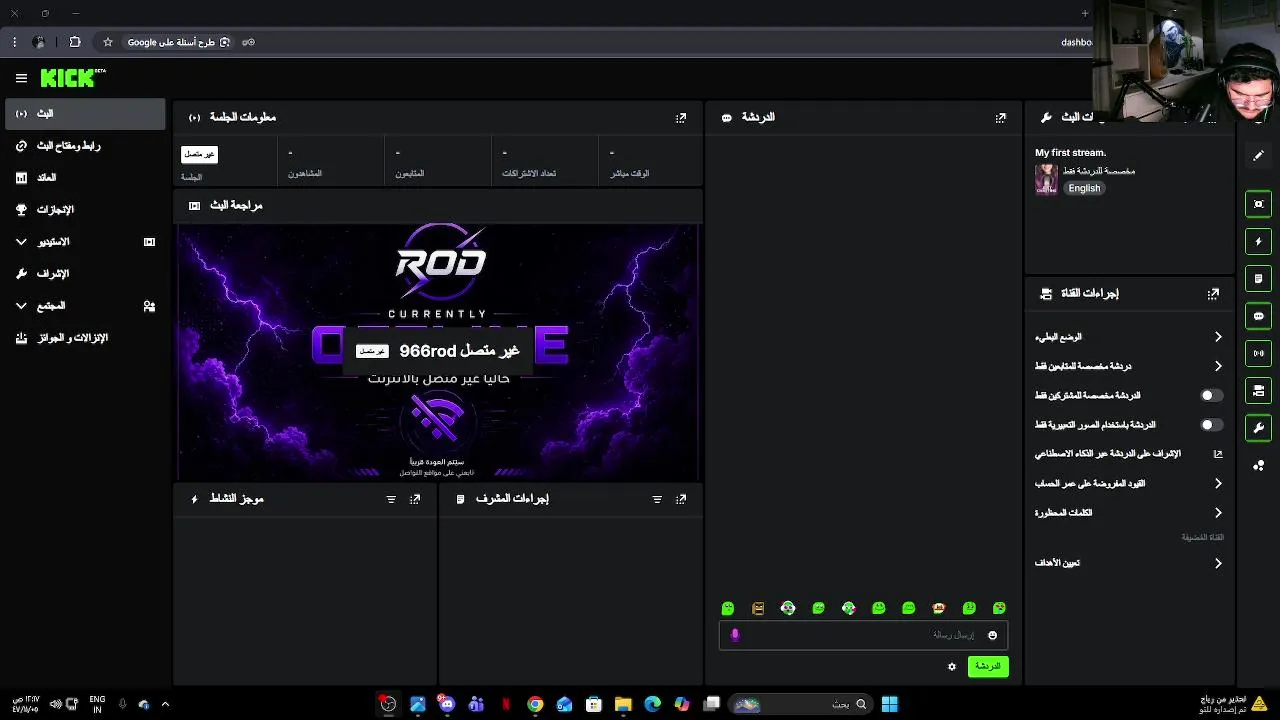The width and height of the screenshot is (1280, 720).
Task: Open تعيين الأهداف goals chevron
Action: [1218, 563]
